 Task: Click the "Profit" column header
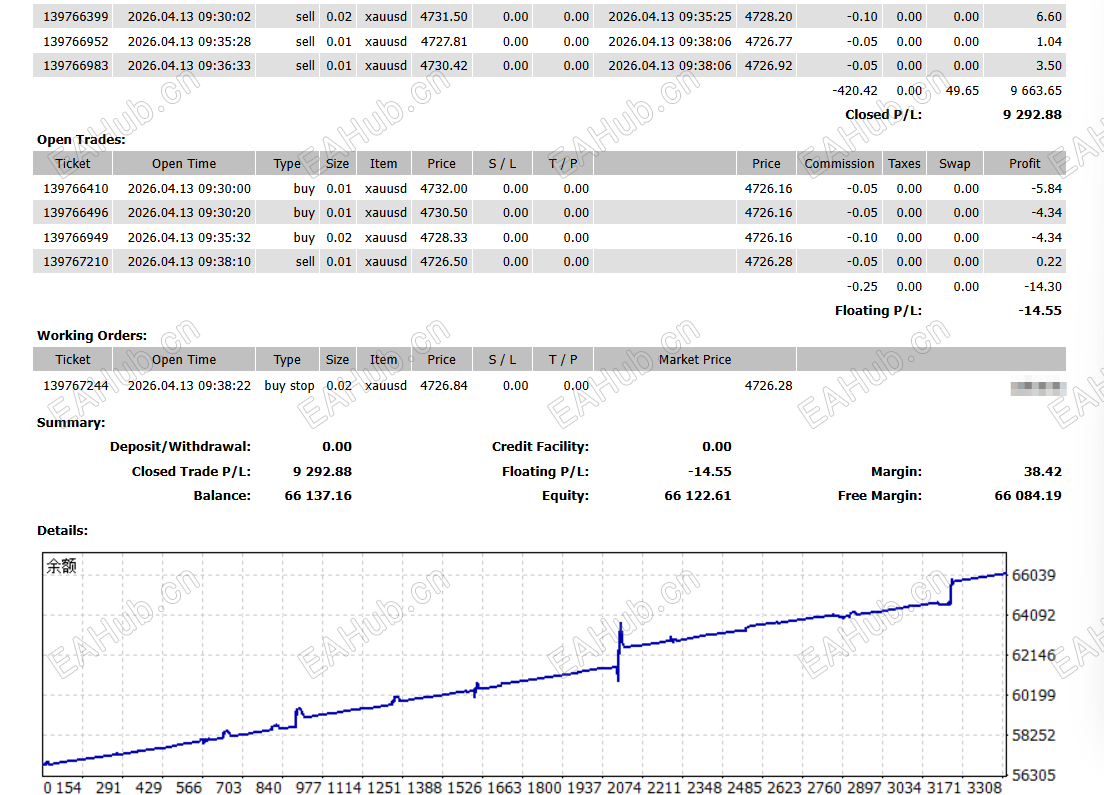(x=1024, y=164)
